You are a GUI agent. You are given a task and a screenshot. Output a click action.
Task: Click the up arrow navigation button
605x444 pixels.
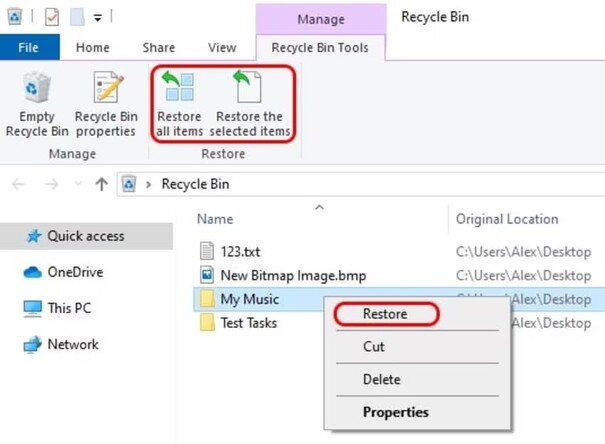pyautogui.click(x=101, y=184)
